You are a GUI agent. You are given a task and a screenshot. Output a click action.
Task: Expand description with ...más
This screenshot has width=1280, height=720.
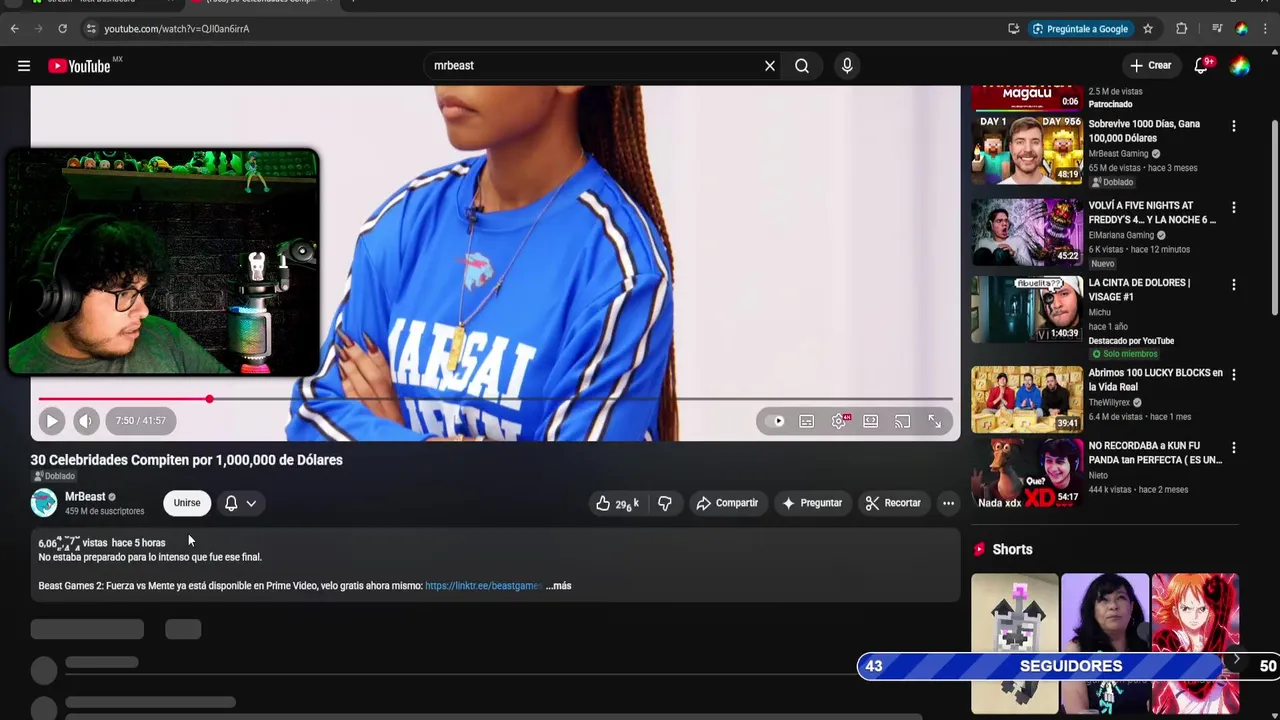pyautogui.click(x=559, y=586)
